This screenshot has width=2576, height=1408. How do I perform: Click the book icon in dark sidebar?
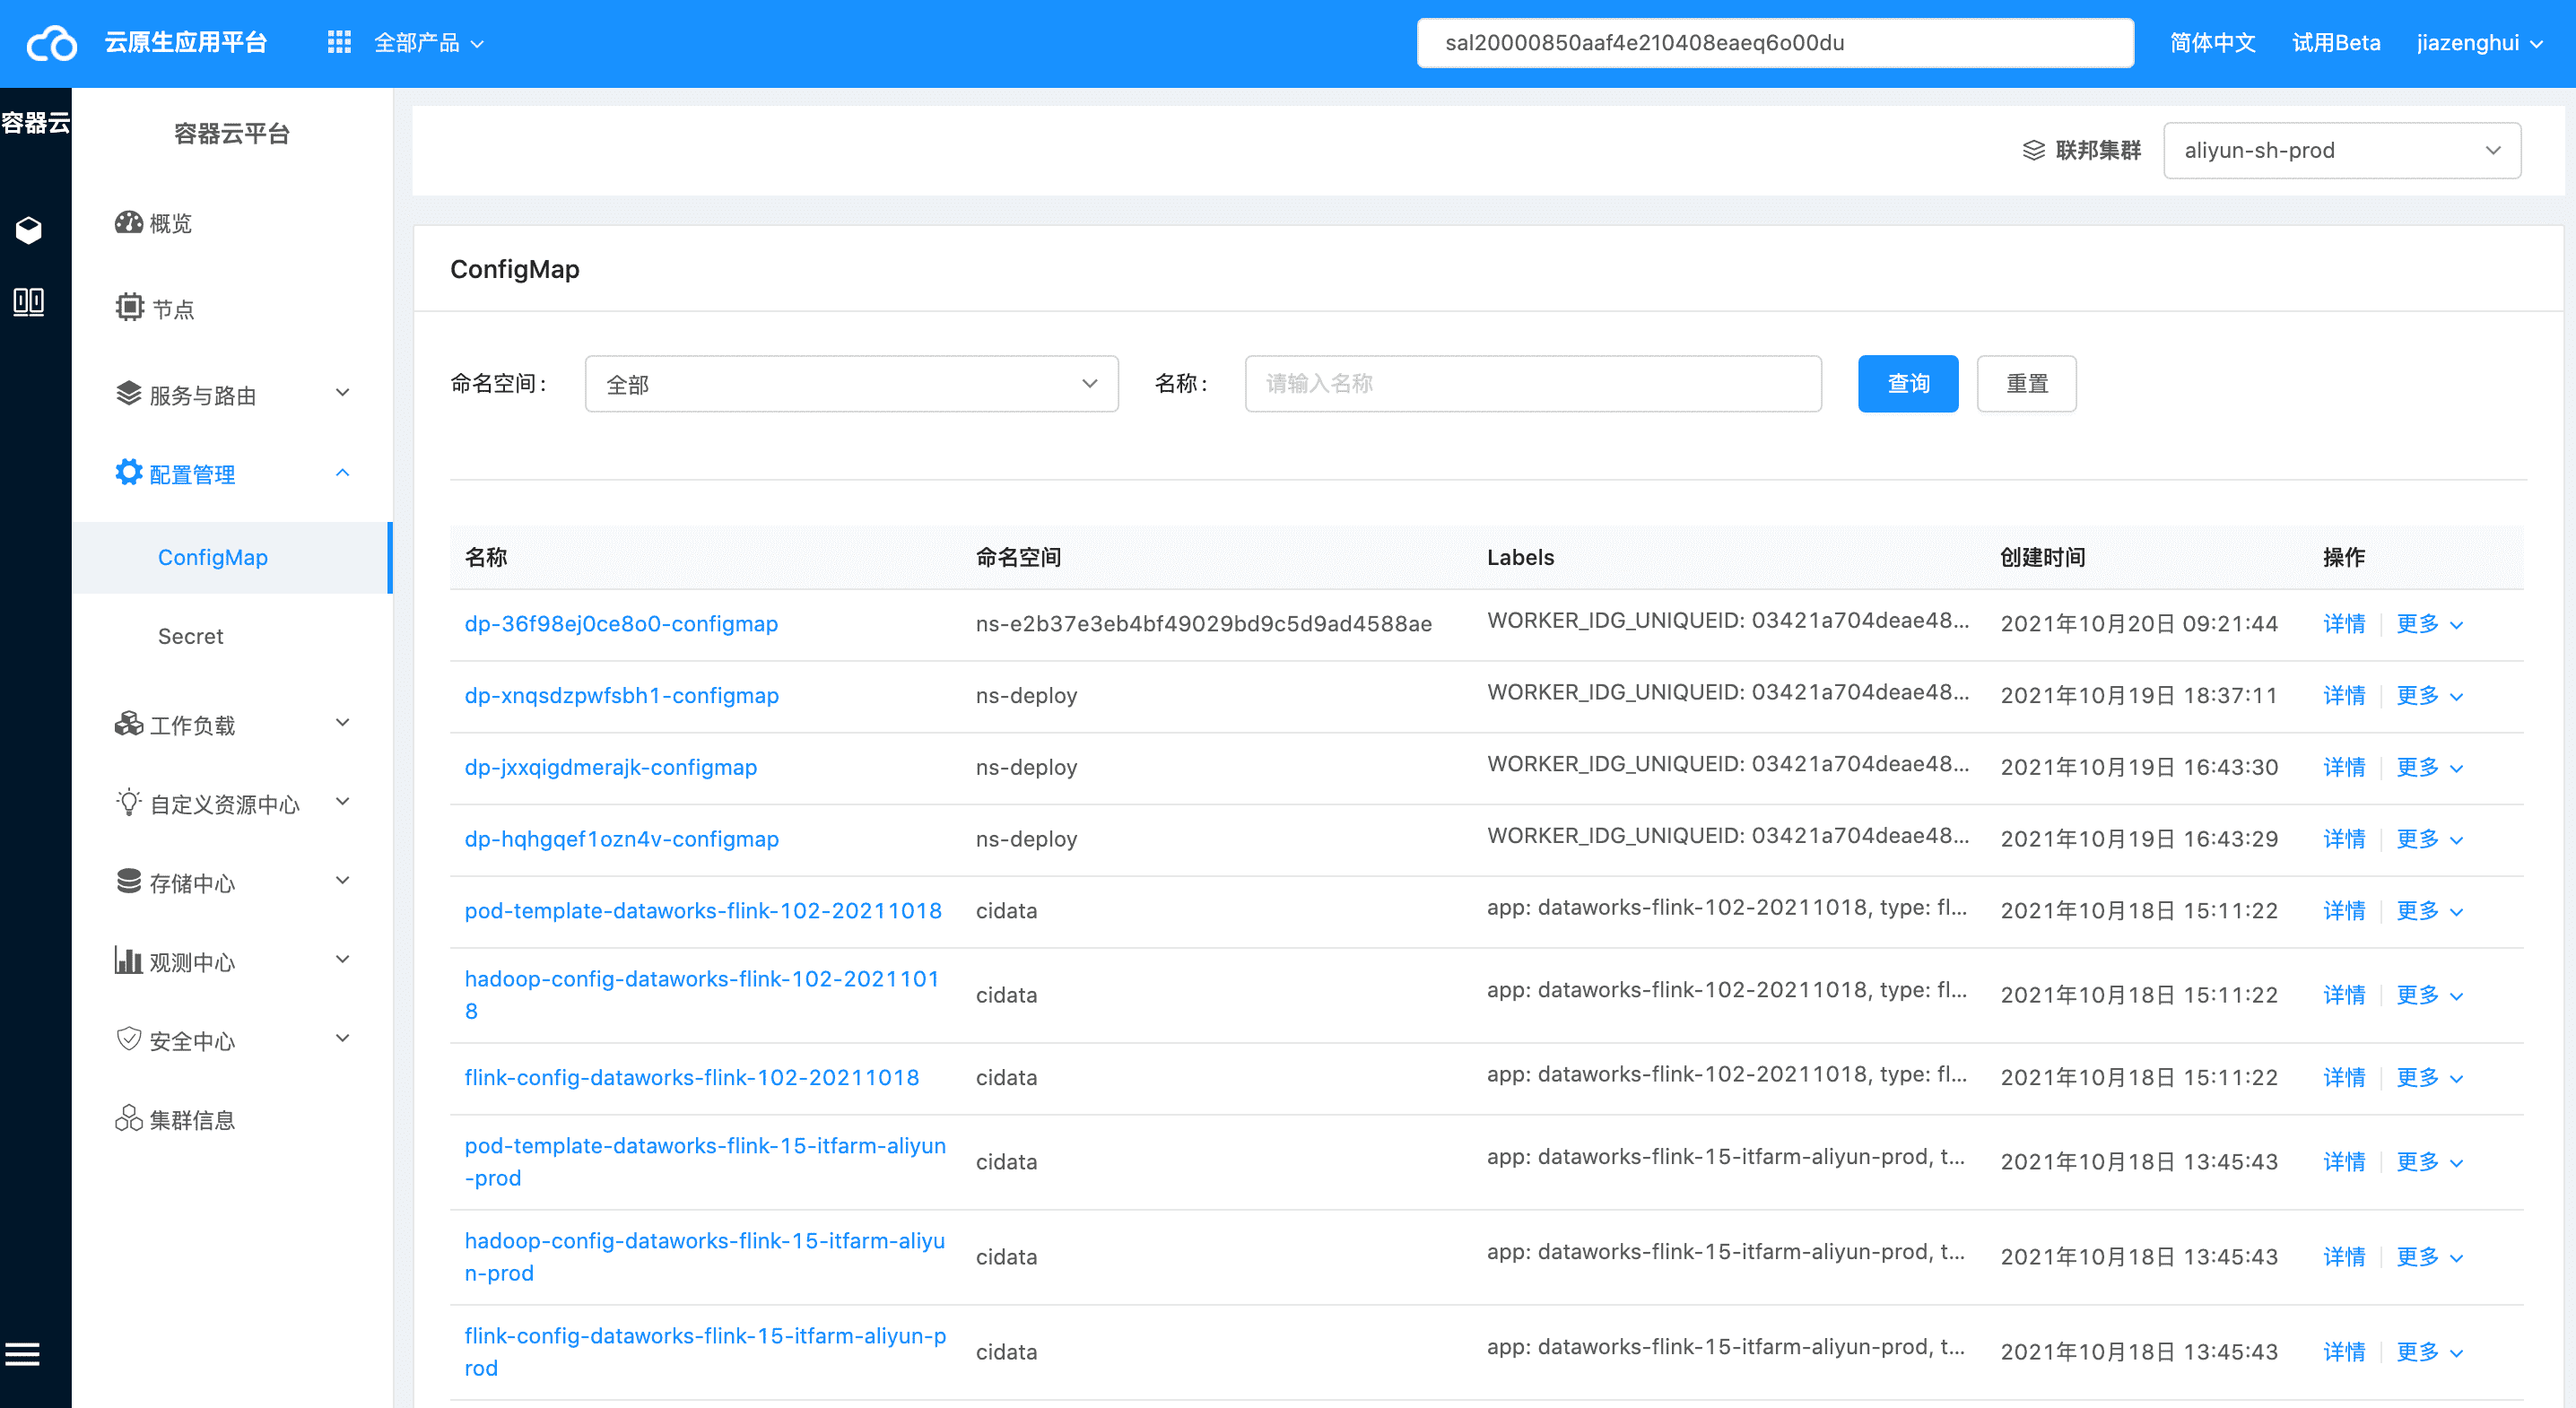tap(28, 301)
